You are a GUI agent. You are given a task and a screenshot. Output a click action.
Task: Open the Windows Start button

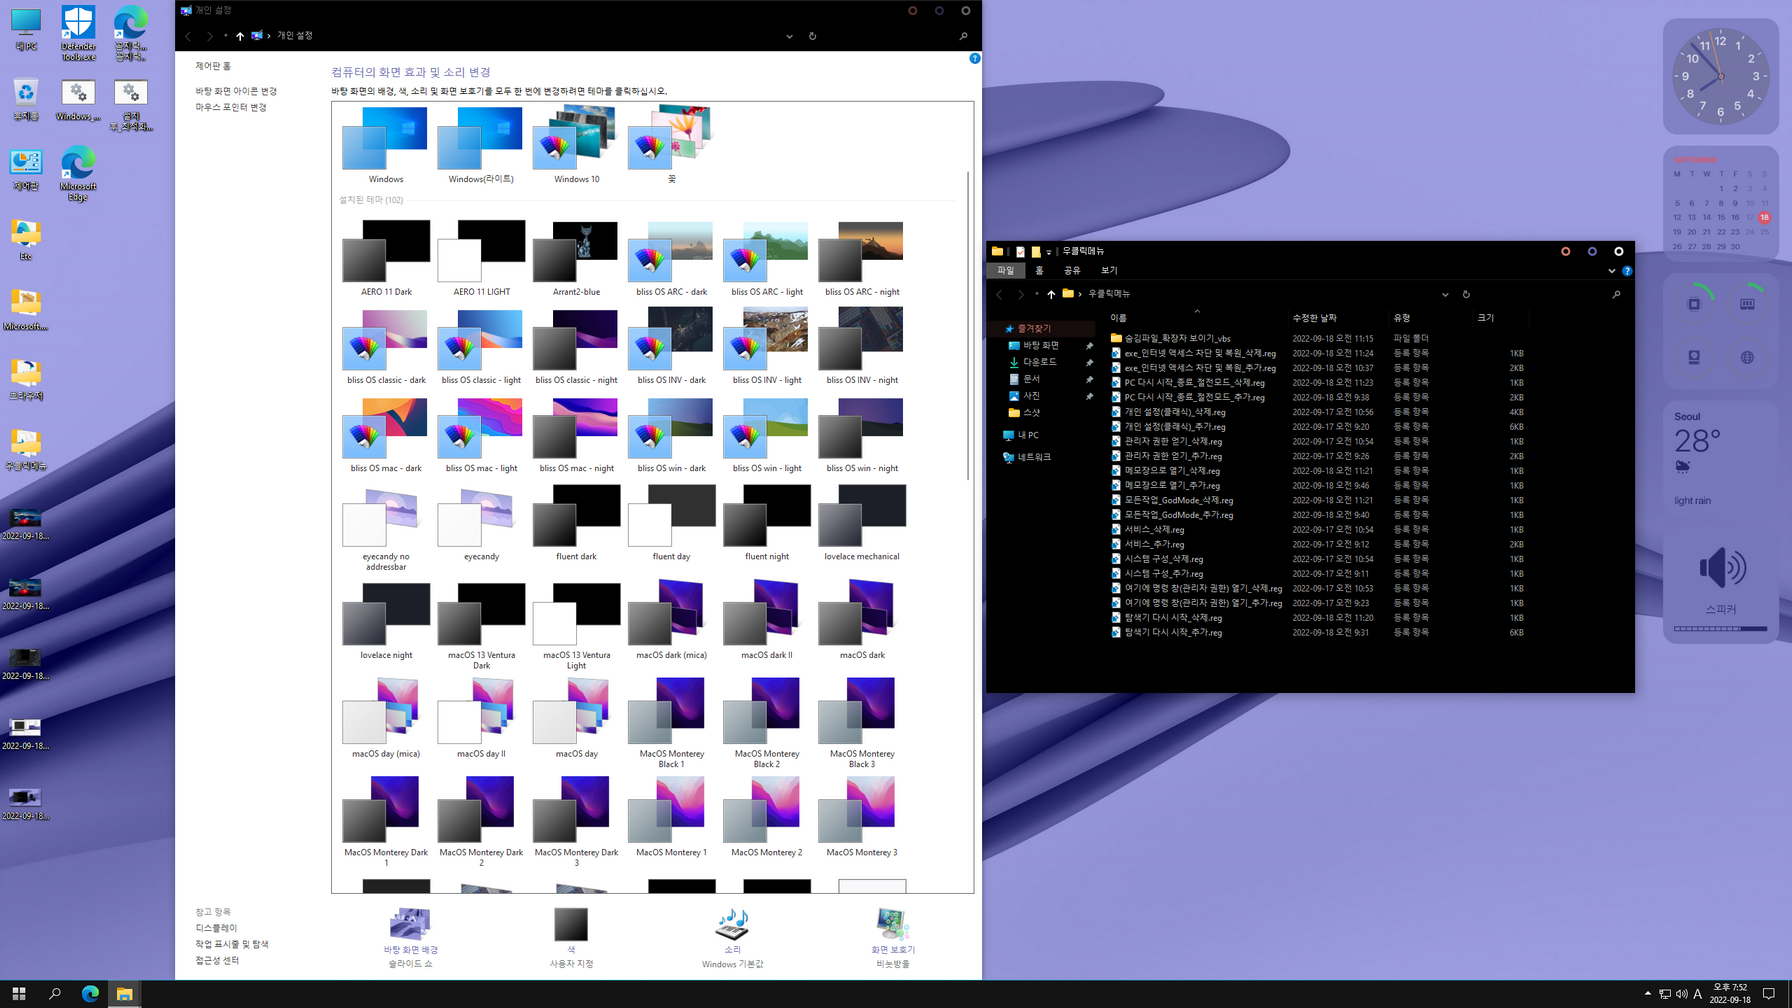[18, 994]
